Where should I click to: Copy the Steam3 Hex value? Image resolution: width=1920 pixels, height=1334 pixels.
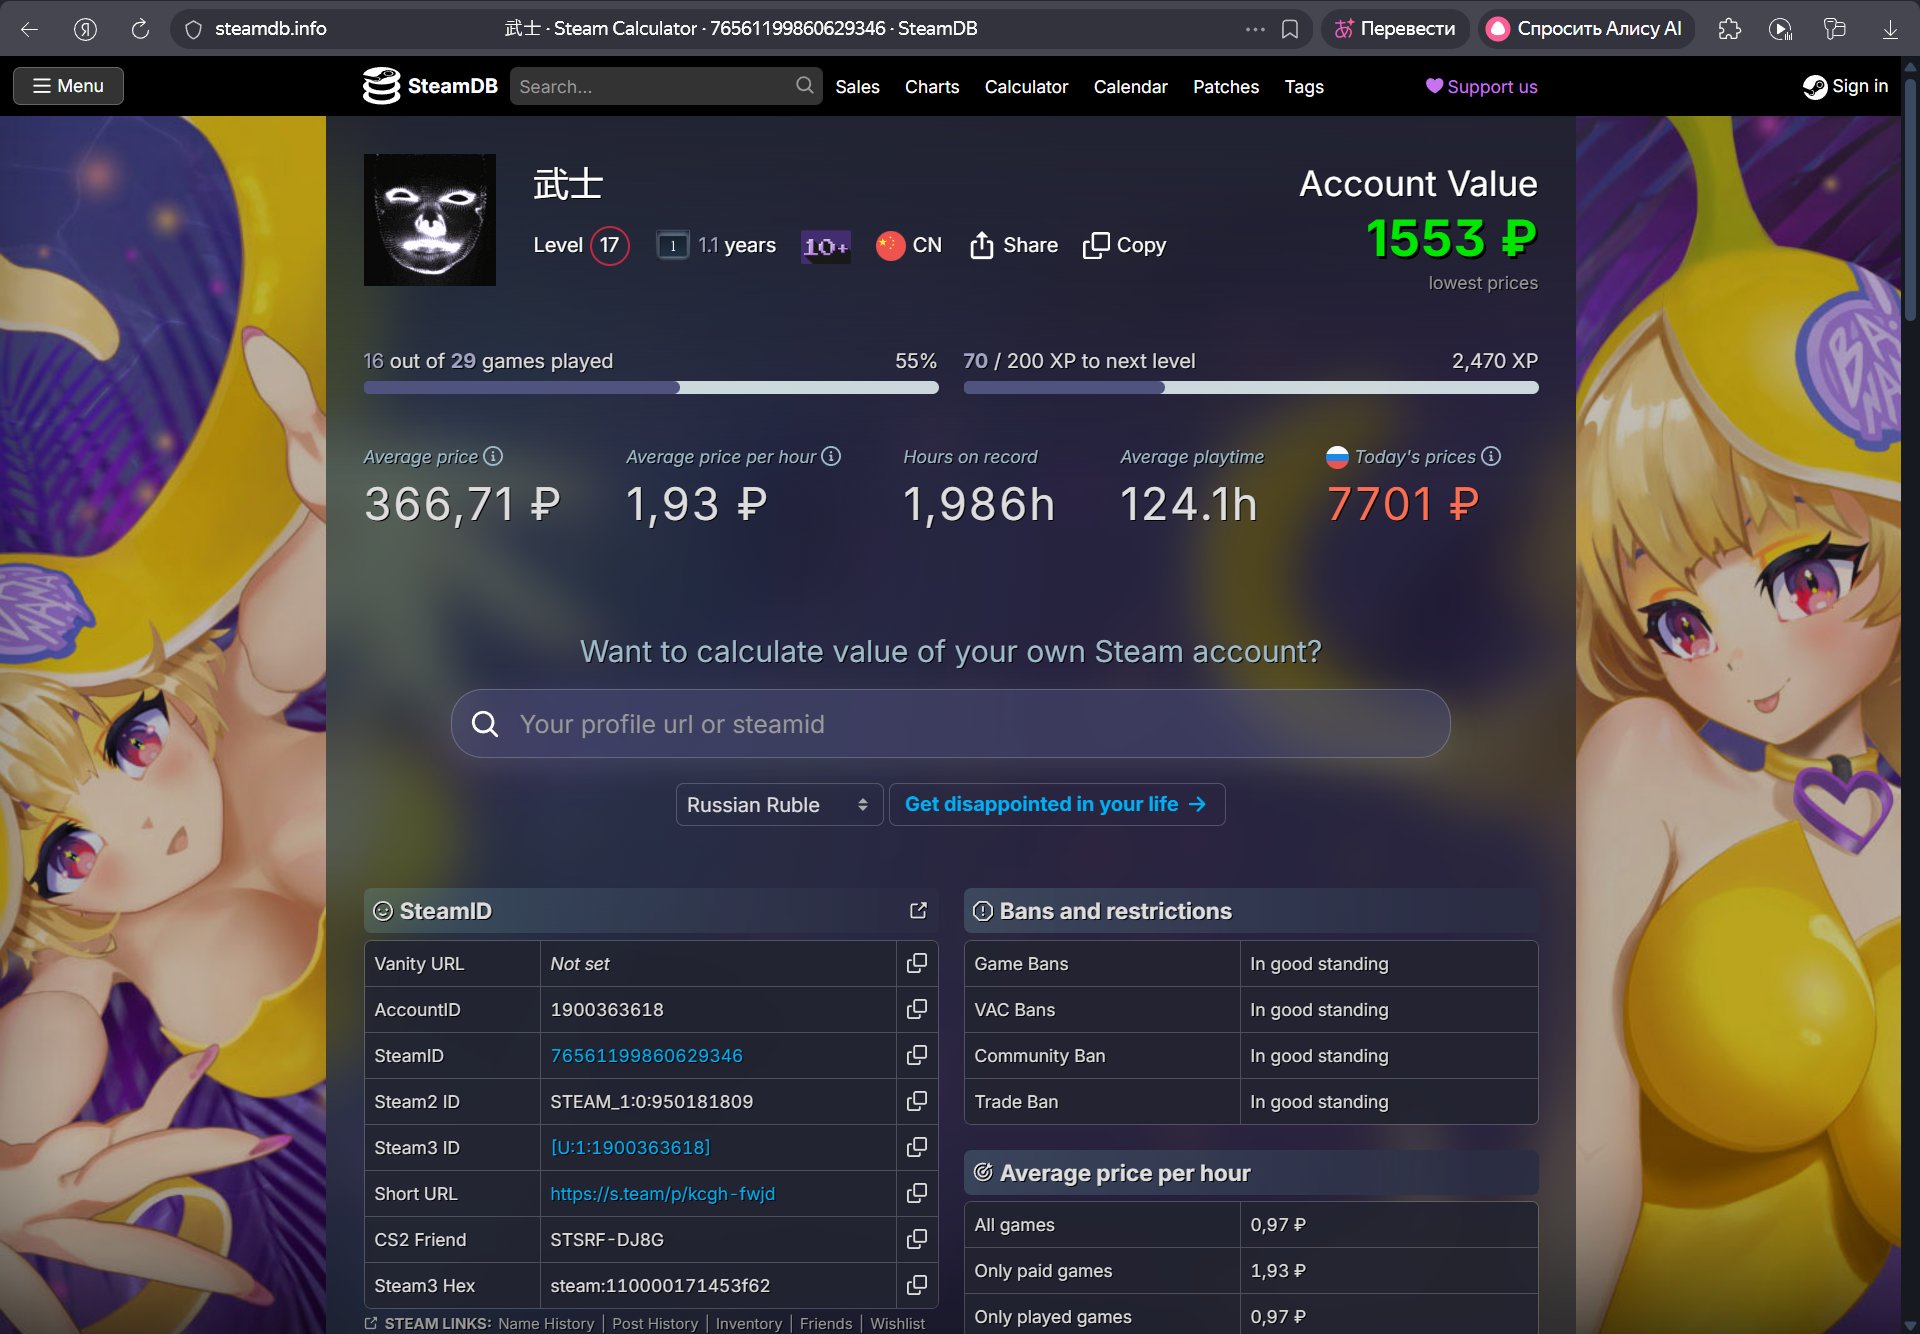916,1285
